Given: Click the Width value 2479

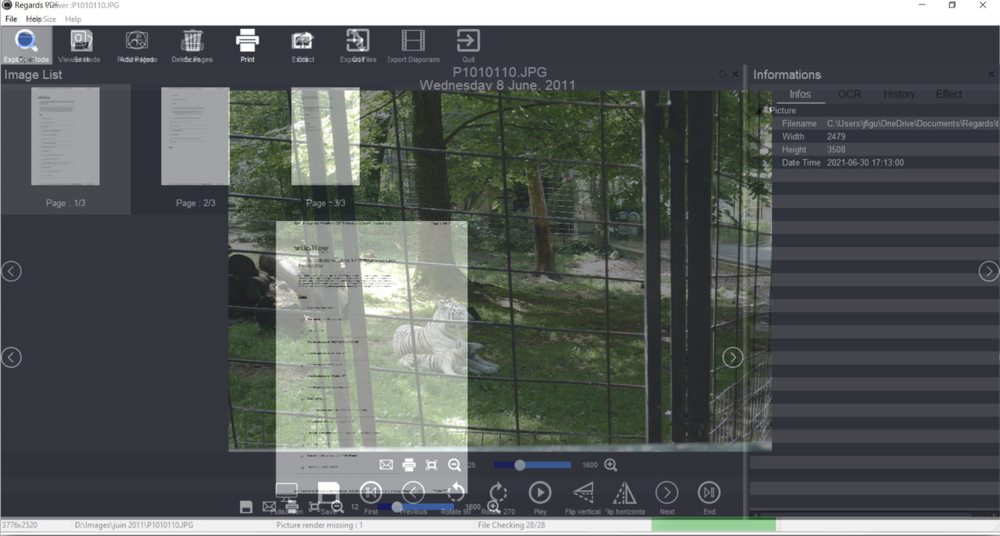Looking at the screenshot, I should pyautogui.click(x=836, y=137).
